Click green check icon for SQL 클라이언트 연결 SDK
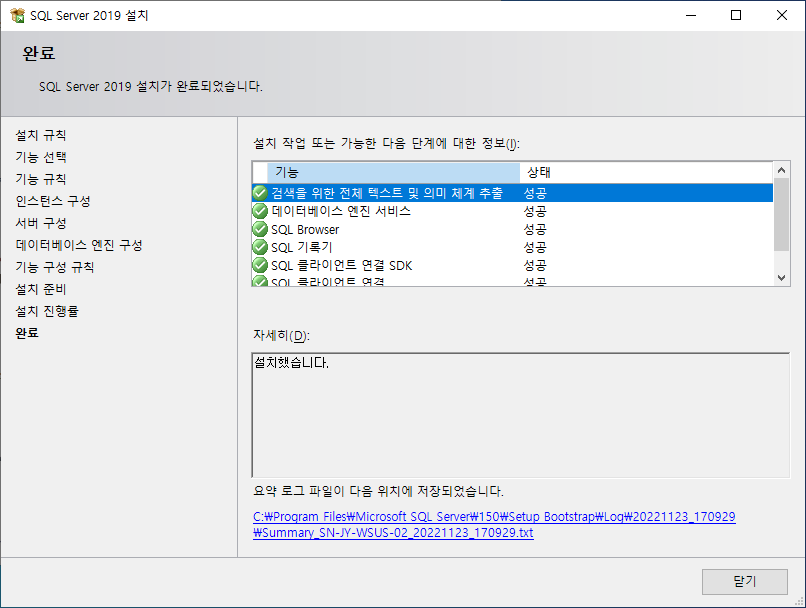Screen dimensions: 806x608 (260, 265)
